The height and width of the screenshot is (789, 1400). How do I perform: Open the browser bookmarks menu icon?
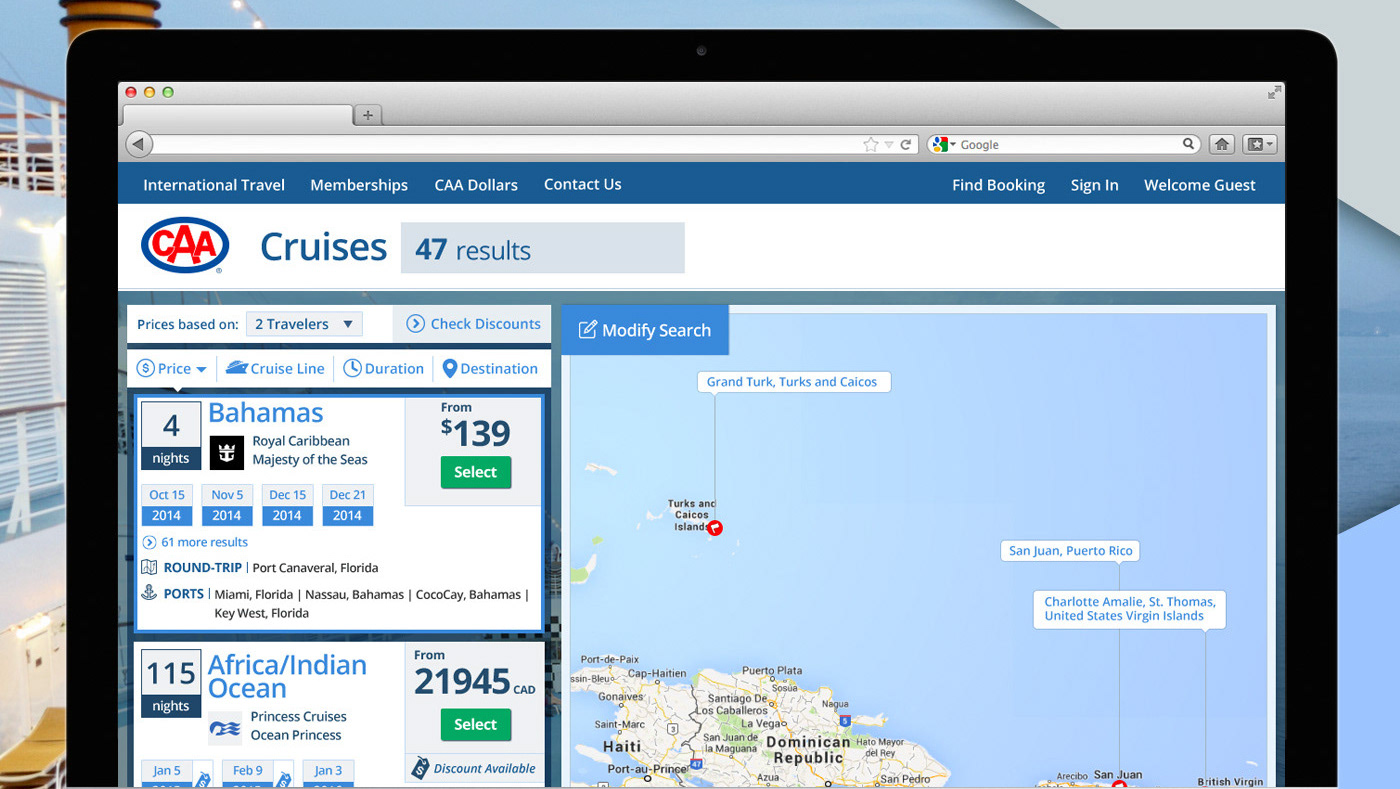[x=1259, y=144]
